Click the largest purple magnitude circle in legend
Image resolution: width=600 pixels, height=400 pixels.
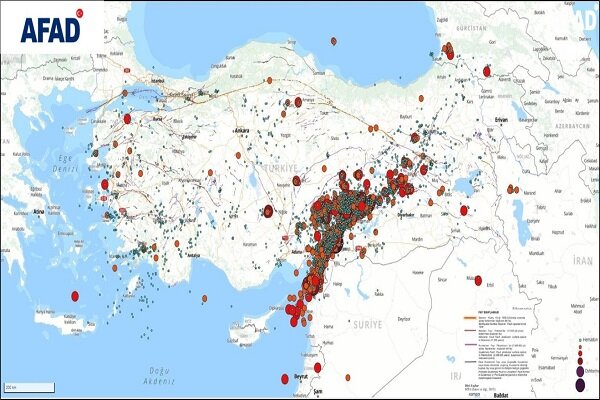point(581,384)
